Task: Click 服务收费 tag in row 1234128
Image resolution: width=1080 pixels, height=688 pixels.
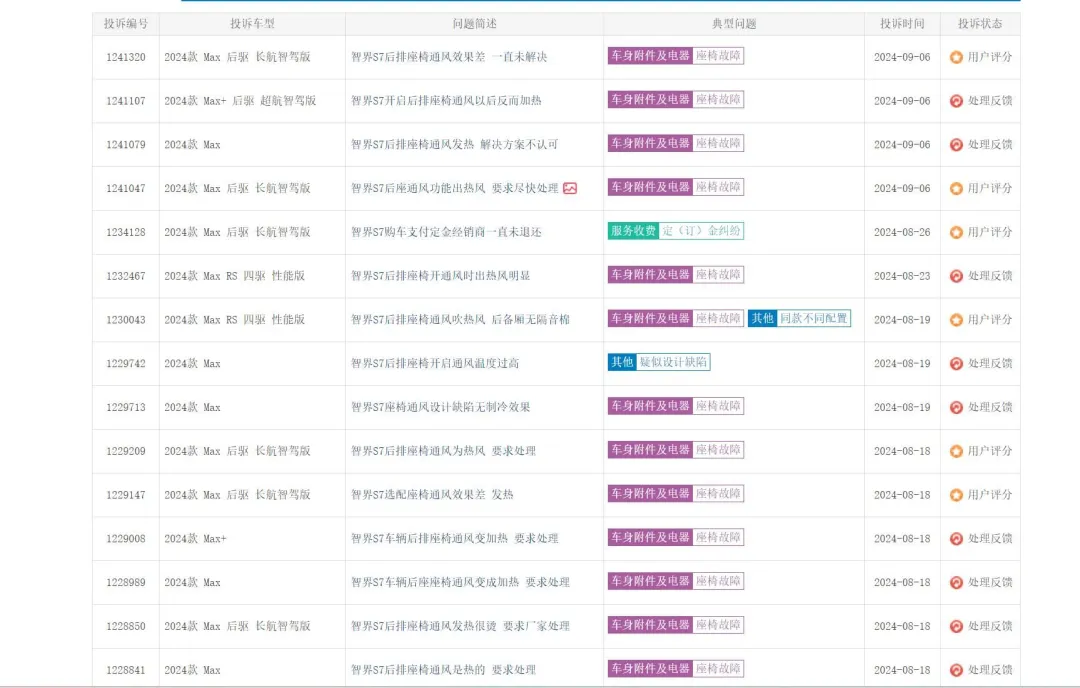Action: (x=633, y=231)
